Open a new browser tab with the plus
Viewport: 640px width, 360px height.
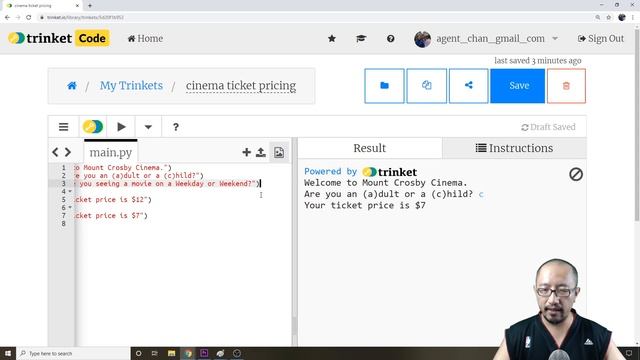point(90,6)
